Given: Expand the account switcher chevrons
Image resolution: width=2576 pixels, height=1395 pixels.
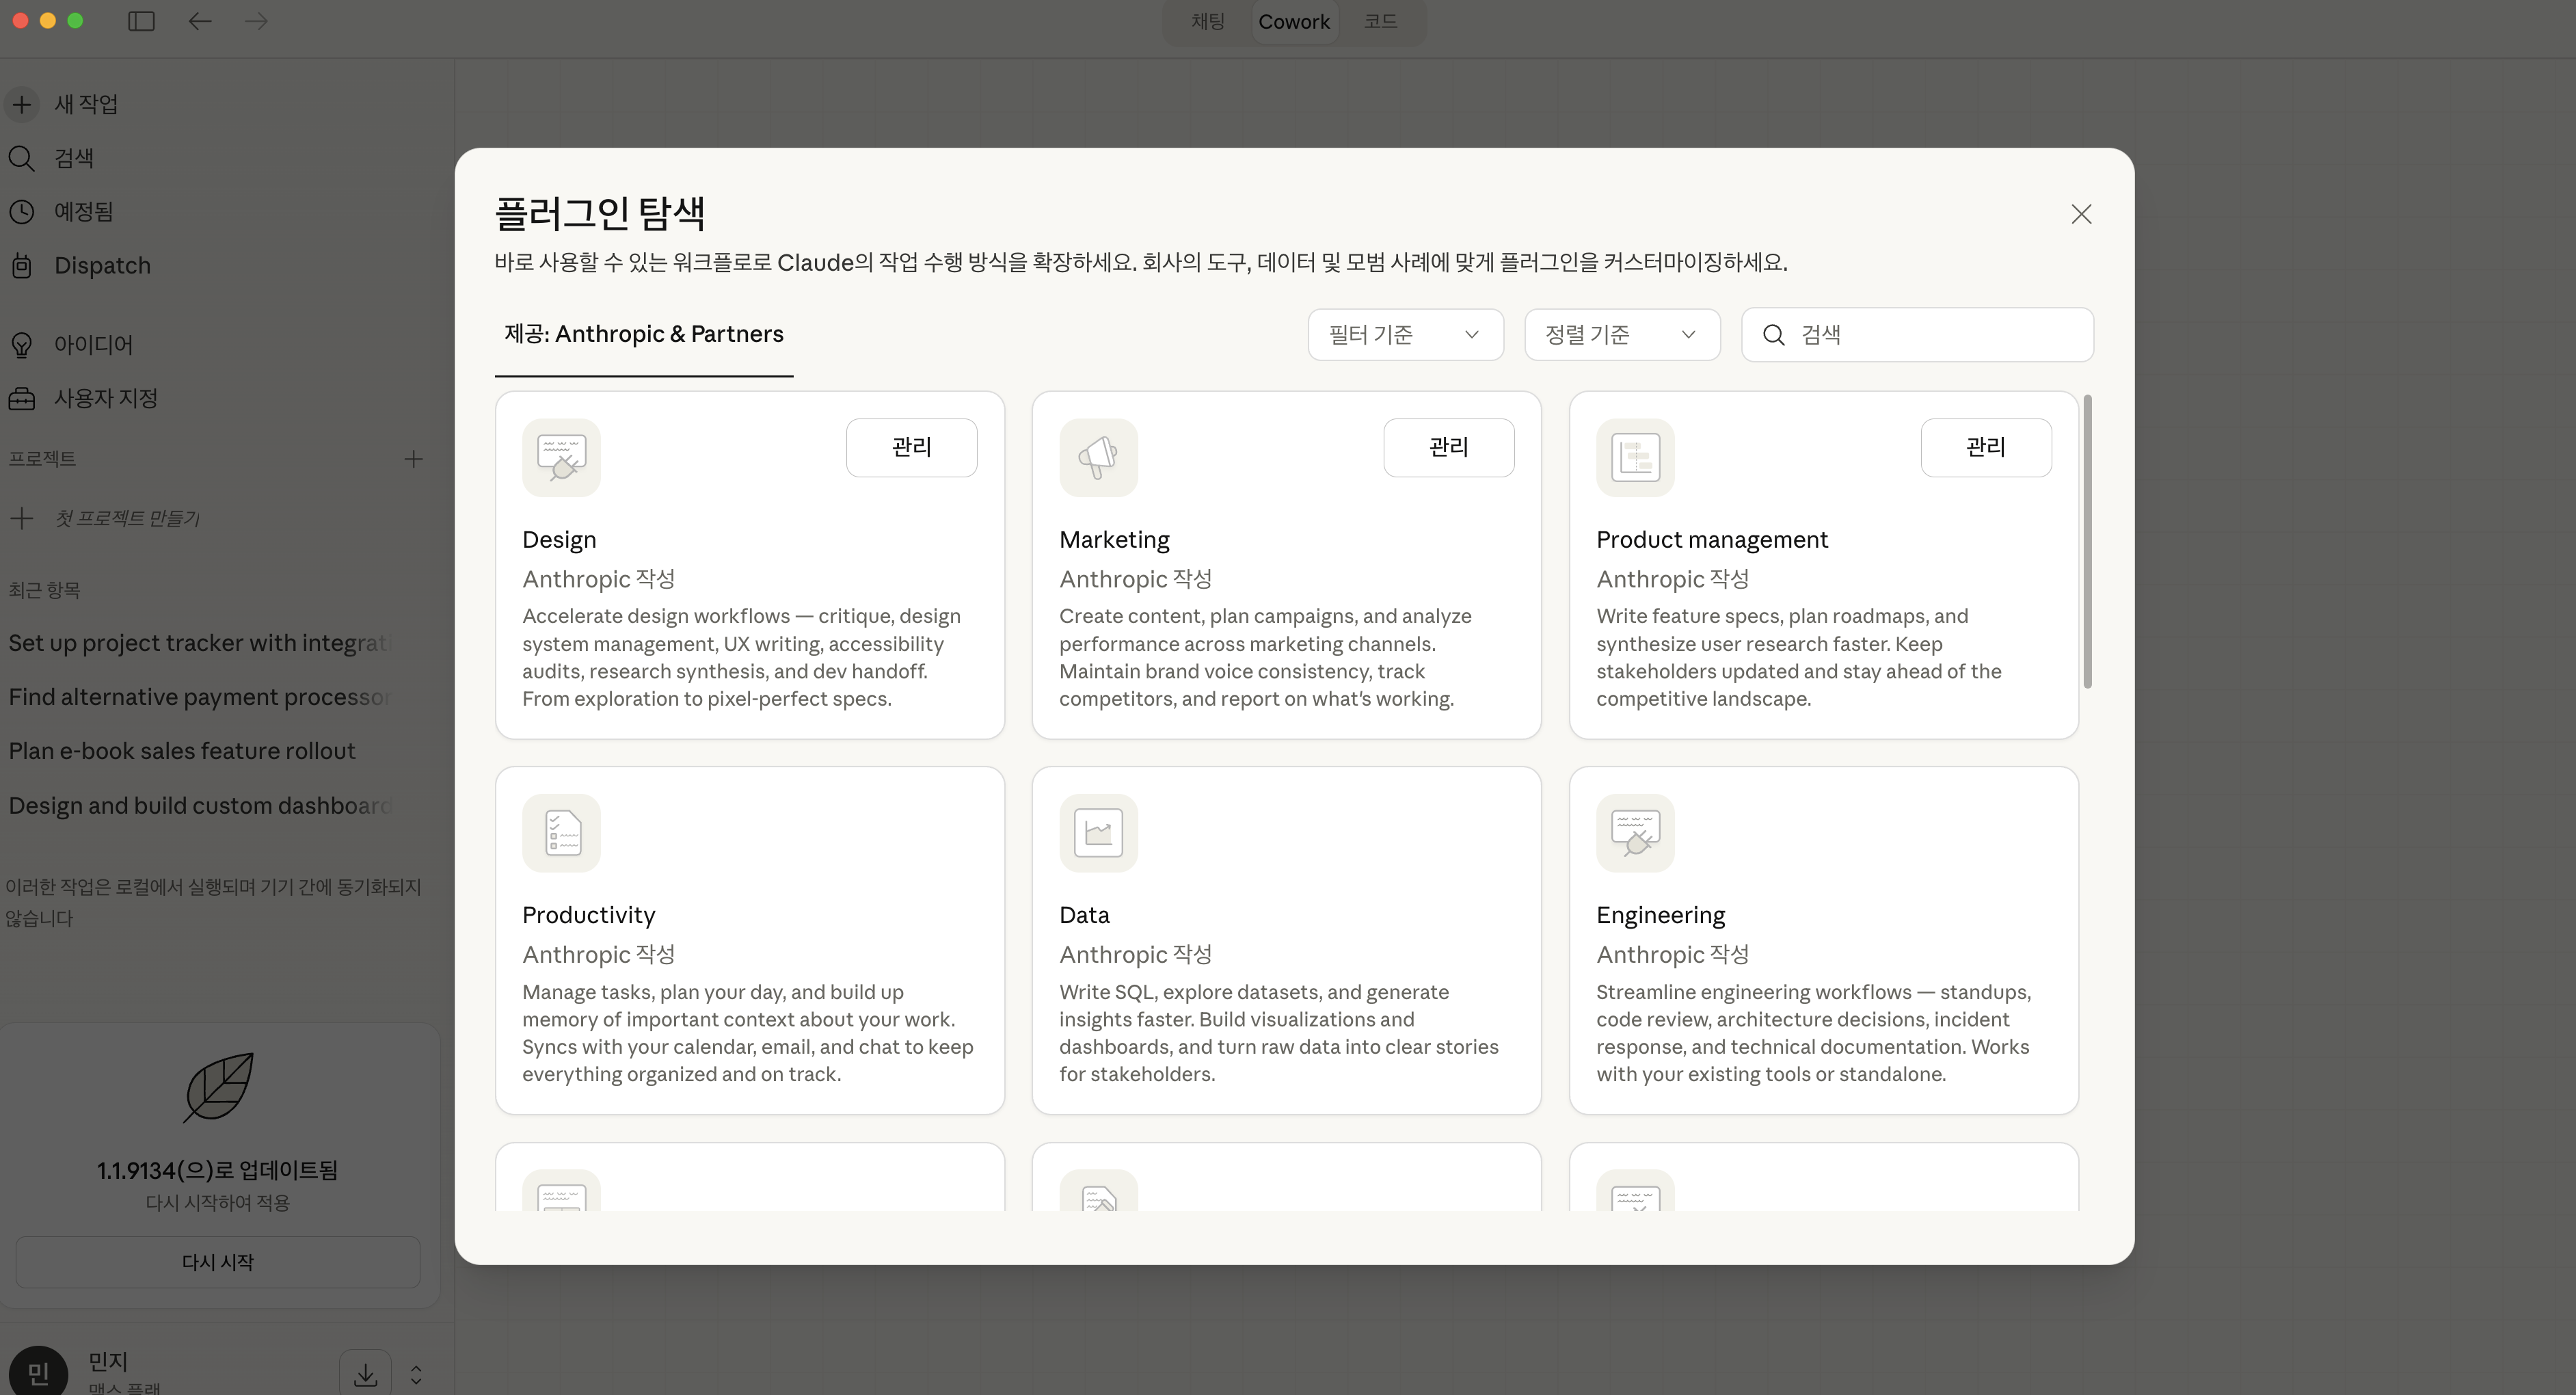Looking at the screenshot, I should 416,1375.
